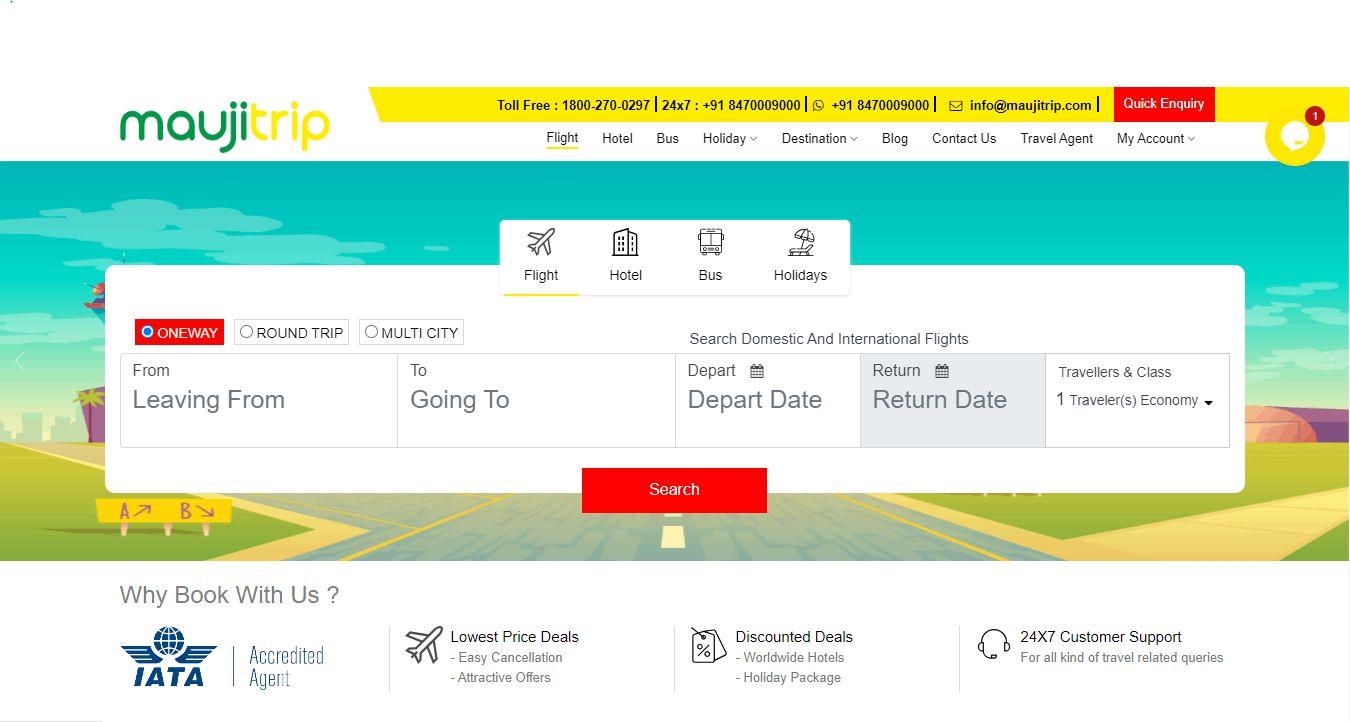
Task: Click the Depart calendar icon
Action: pyautogui.click(x=757, y=371)
